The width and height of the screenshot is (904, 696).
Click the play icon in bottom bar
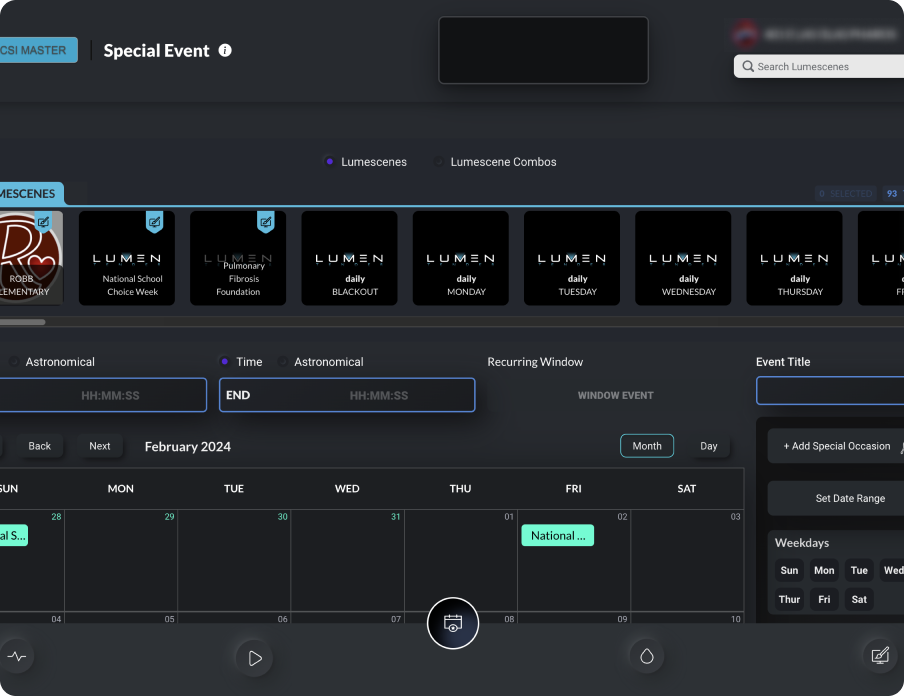click(254, 658)
